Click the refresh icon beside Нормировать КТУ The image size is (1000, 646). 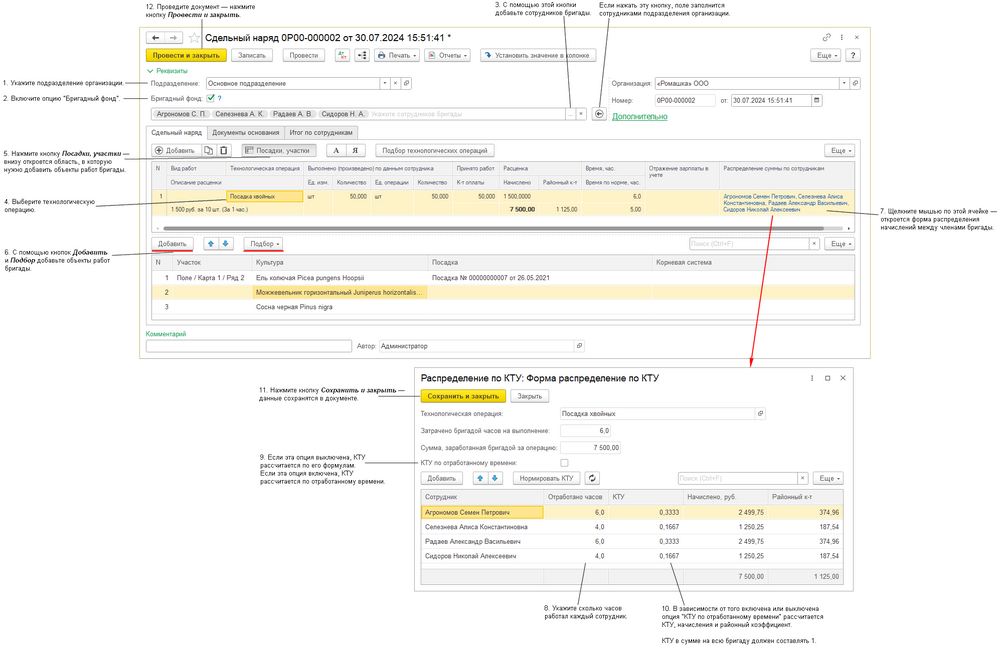point(592,478)
